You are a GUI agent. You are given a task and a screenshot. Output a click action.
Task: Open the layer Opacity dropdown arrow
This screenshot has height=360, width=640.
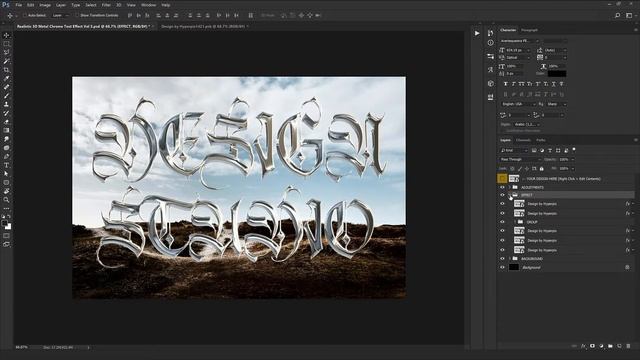point(573,159)
